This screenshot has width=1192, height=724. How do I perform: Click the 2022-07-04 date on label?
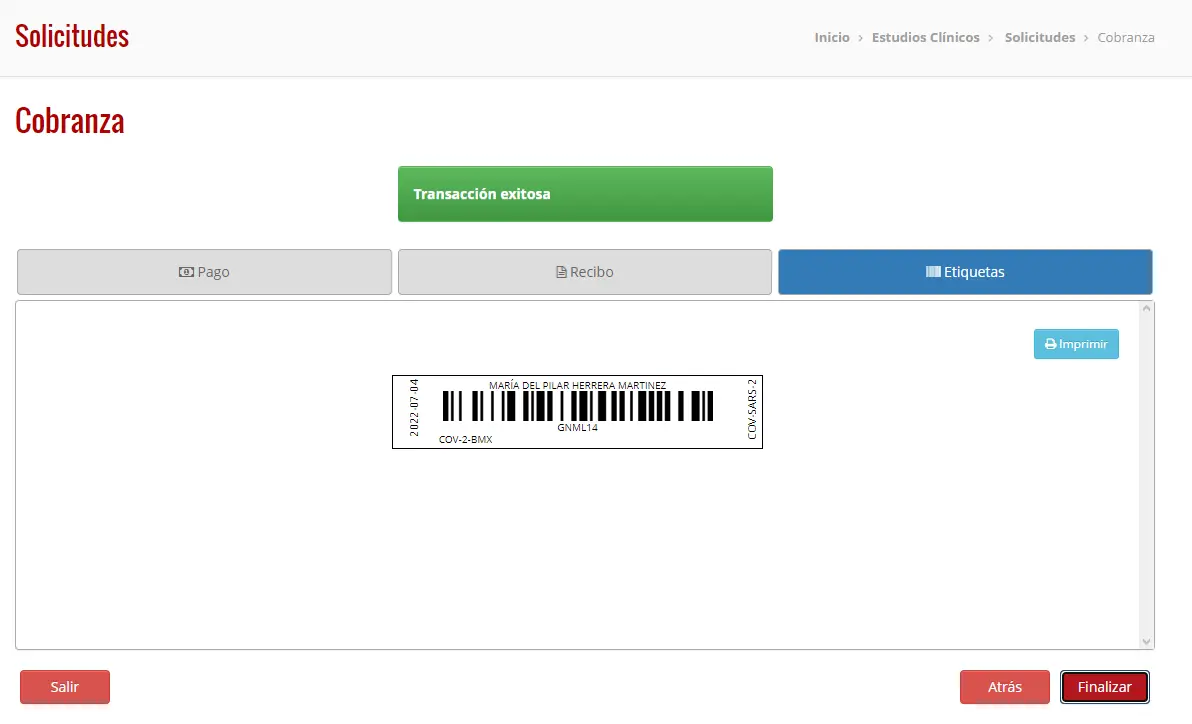pos(414,408)
